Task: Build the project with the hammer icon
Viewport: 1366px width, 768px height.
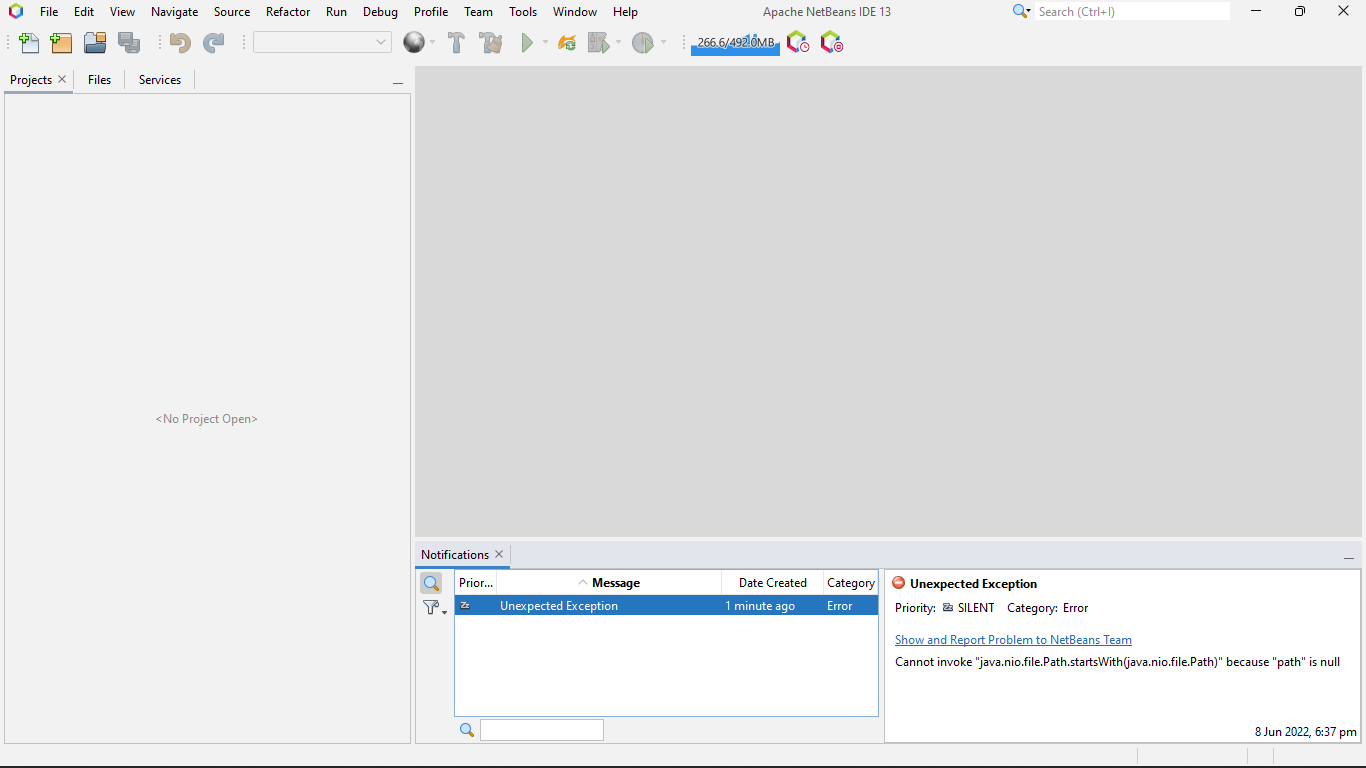Action: [x=456, y=43]
